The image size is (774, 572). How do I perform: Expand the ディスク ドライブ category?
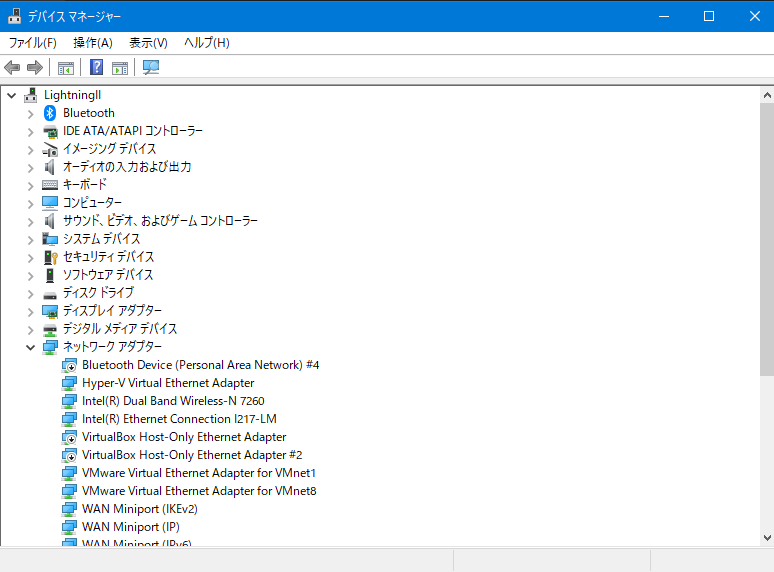(x=31, y=294)
